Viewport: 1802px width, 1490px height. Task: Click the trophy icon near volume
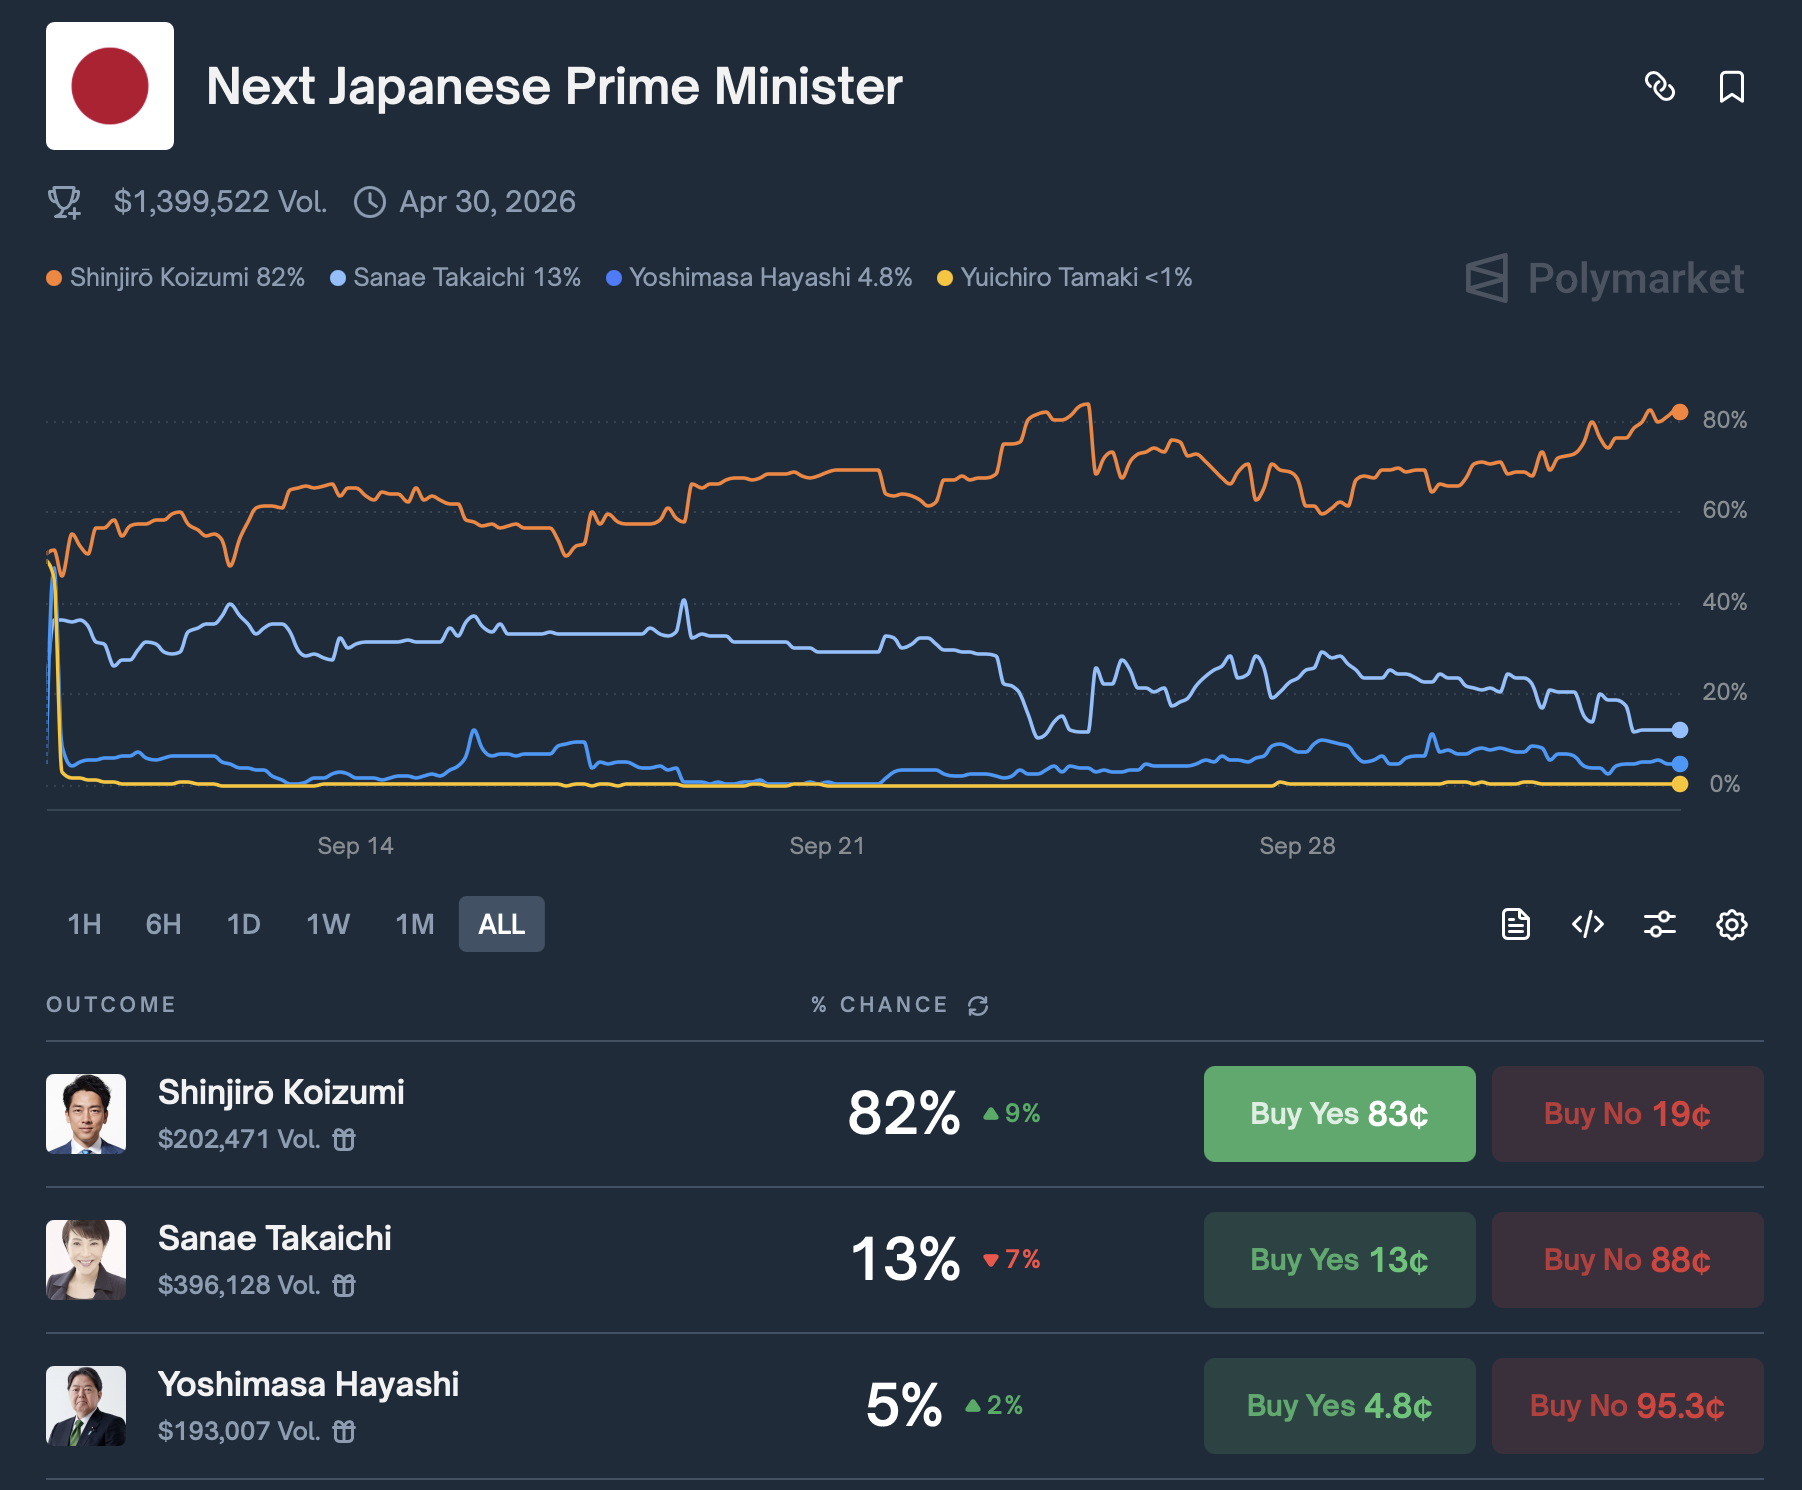(x=65, y=202)
